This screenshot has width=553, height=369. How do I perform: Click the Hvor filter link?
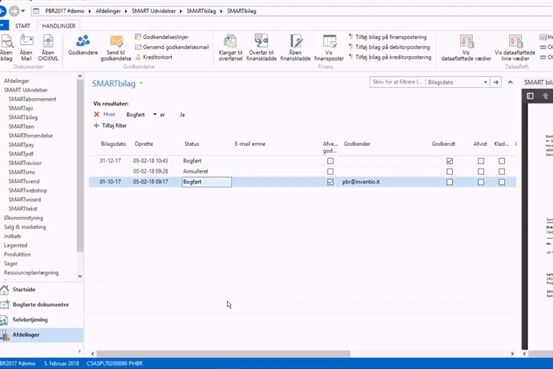pos(109,114)
